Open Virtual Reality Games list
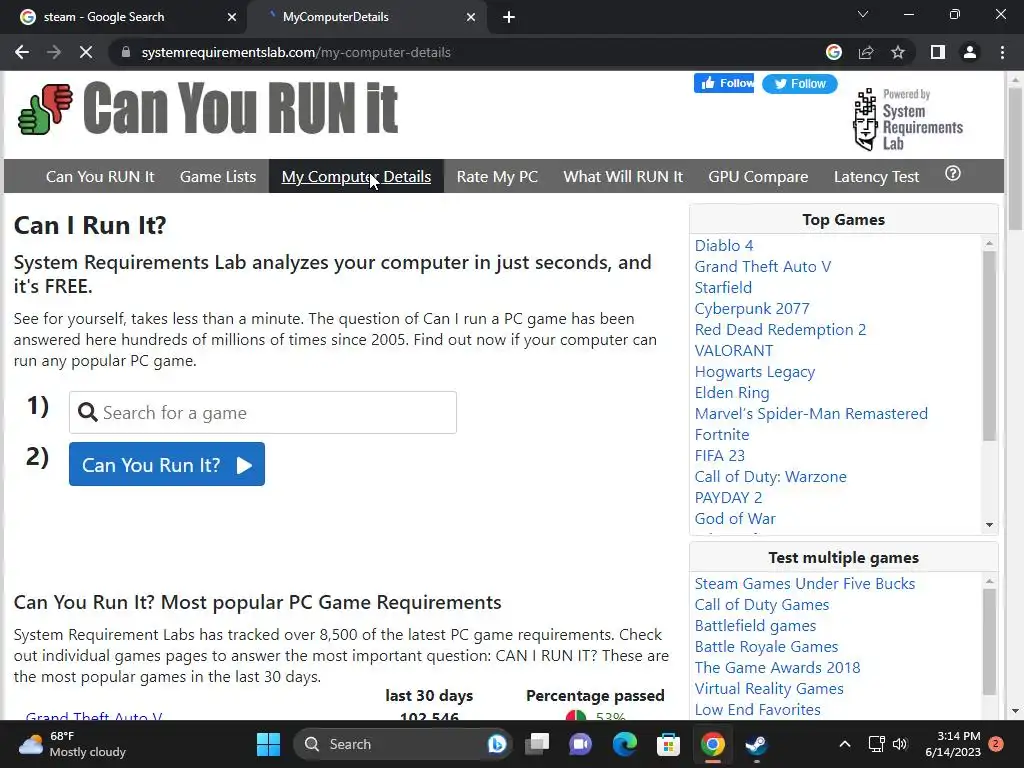This screenshot has height=768, width=1024. click(769, 688)
